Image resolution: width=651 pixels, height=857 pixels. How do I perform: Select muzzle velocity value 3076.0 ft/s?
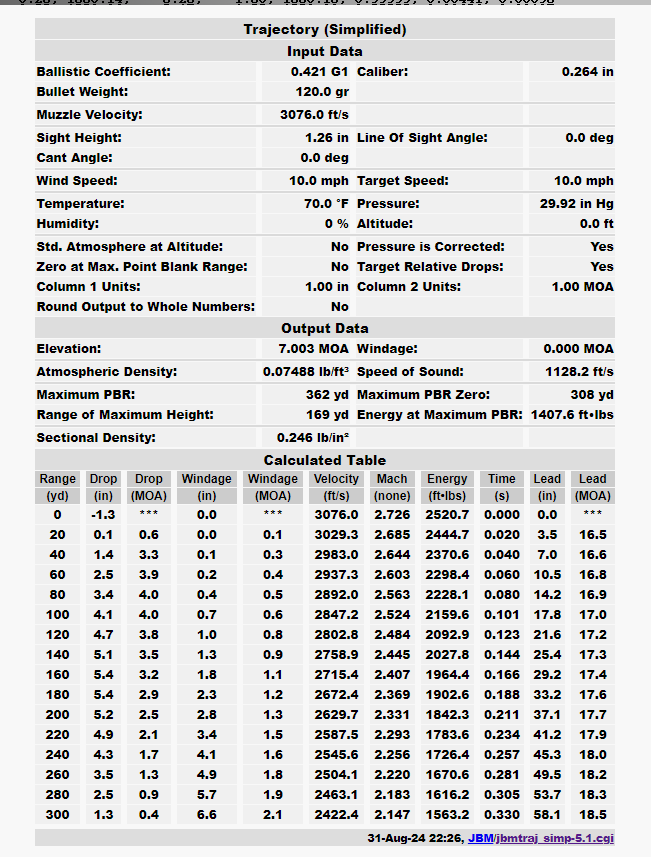[x=314, y=115]
